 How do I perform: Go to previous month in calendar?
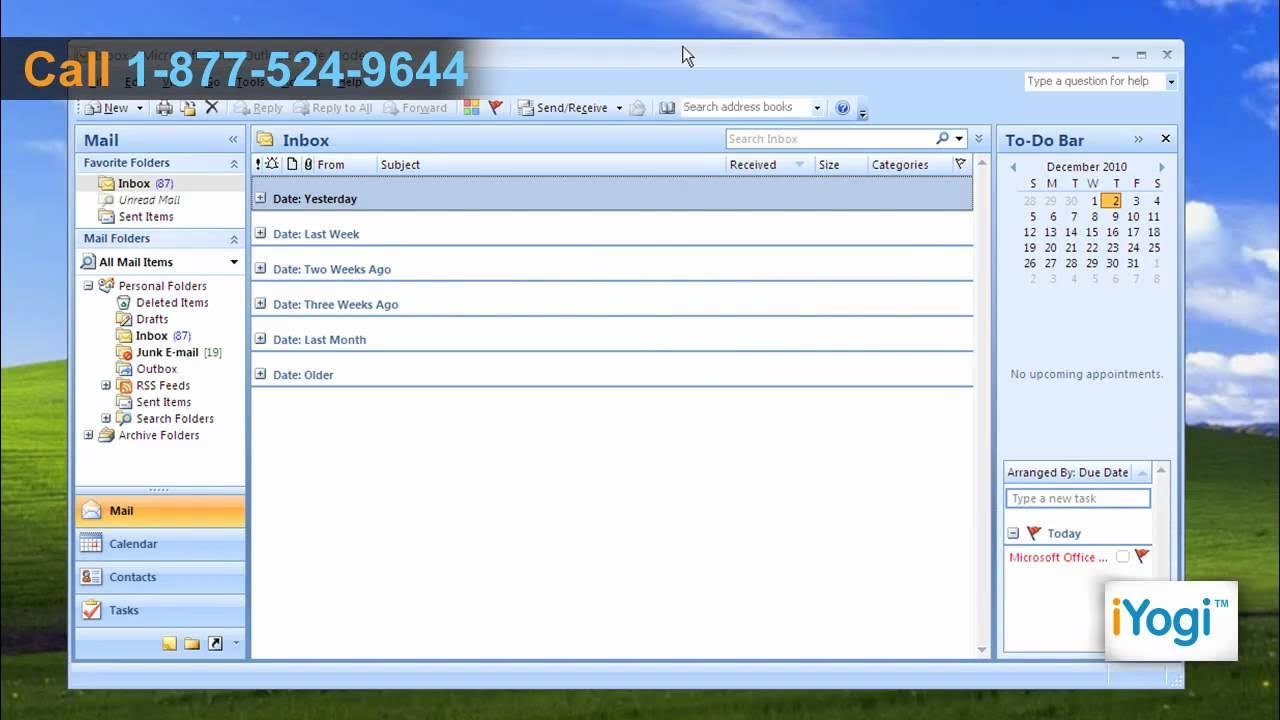click(1013, 167)
